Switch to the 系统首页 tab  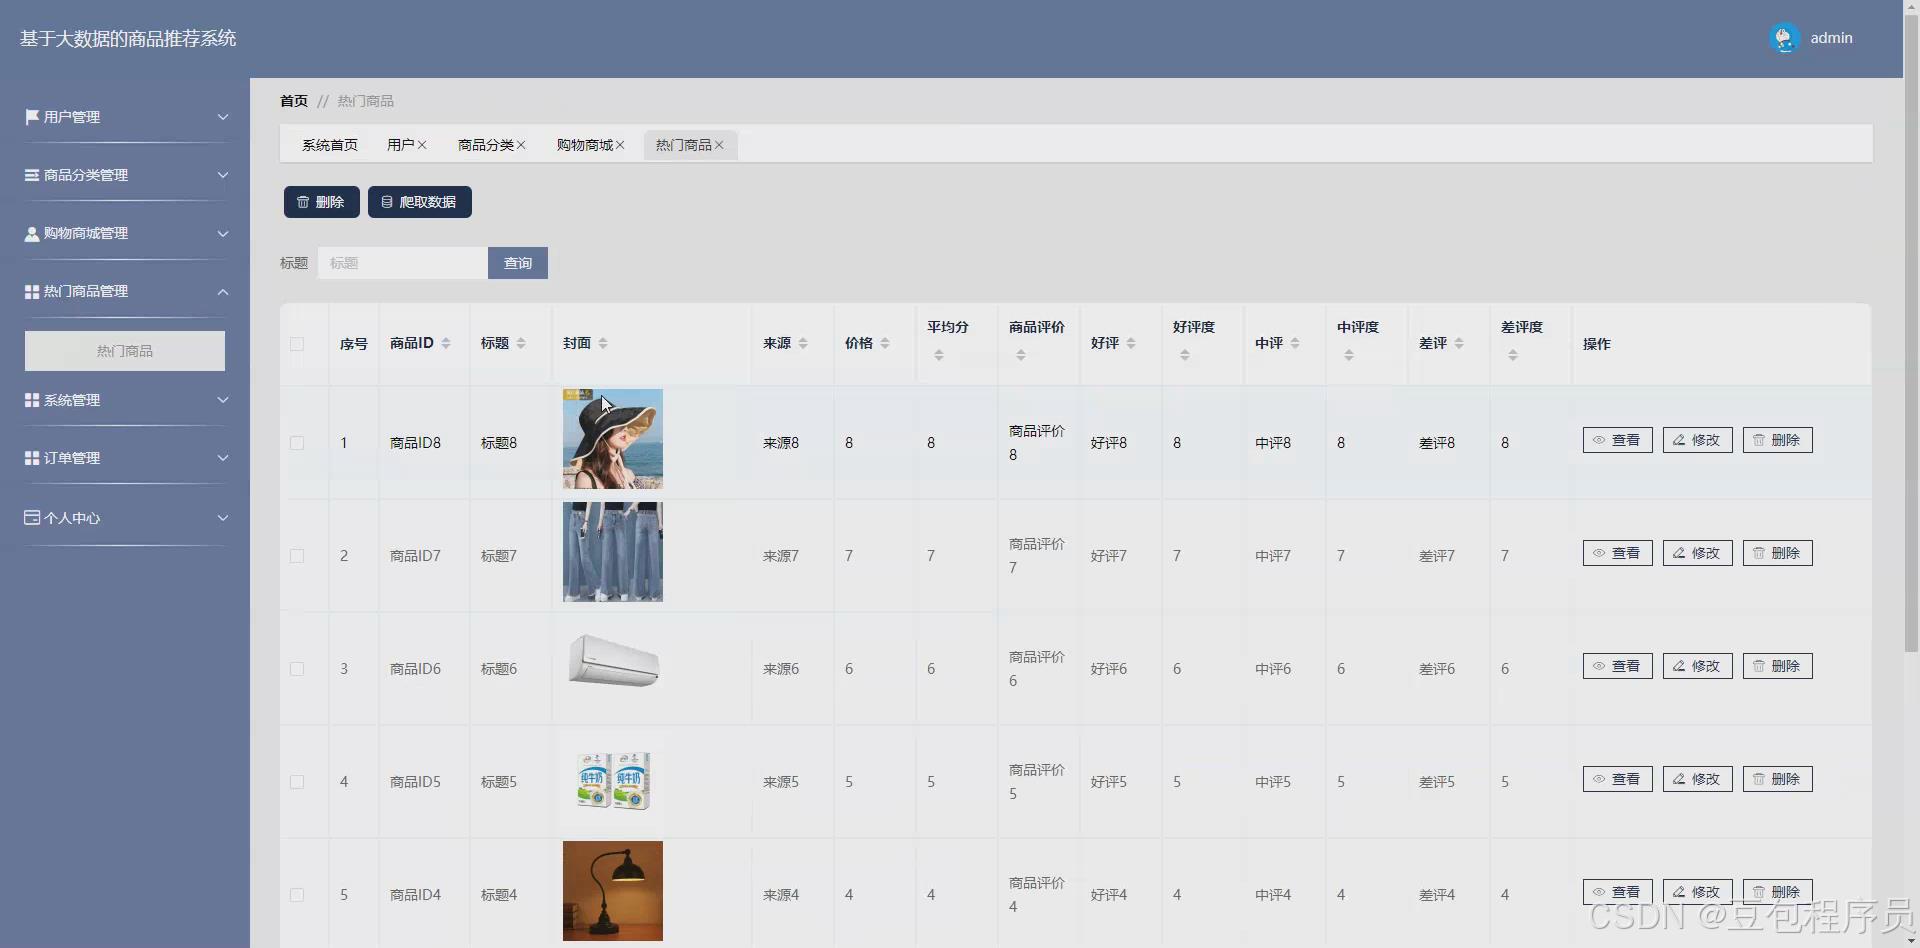pyautogui.click(x=330, y=145)
